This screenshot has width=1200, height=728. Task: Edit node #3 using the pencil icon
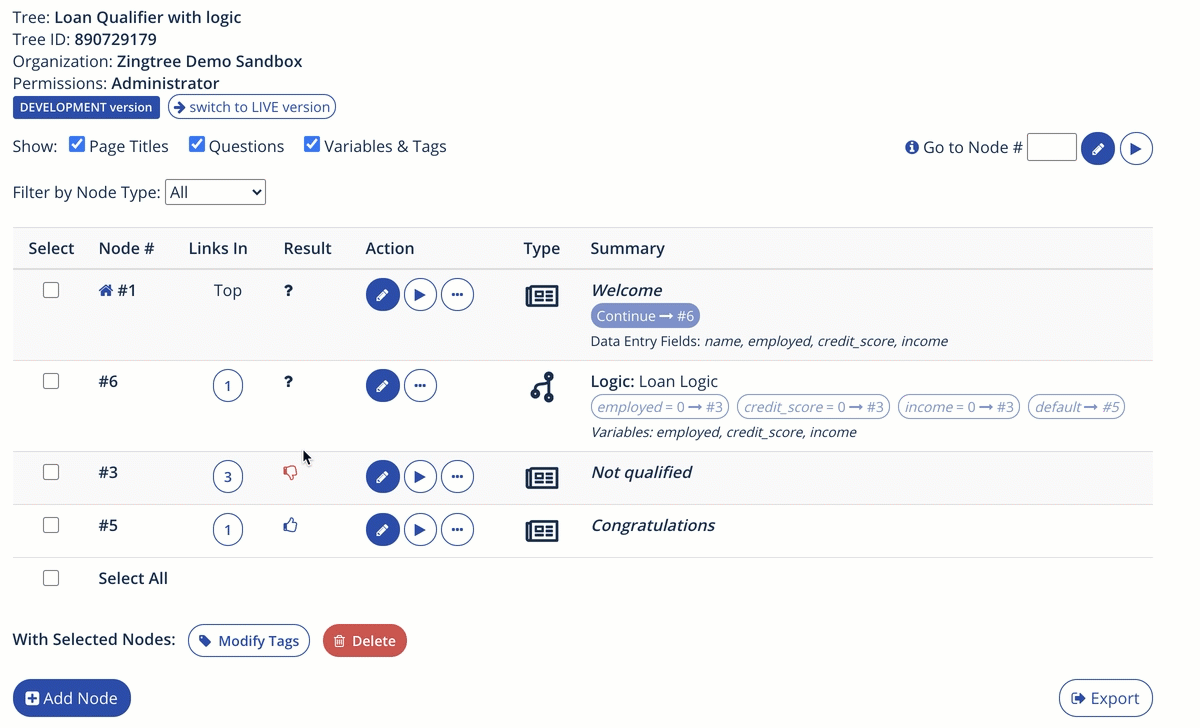click(x=383, y=476)
